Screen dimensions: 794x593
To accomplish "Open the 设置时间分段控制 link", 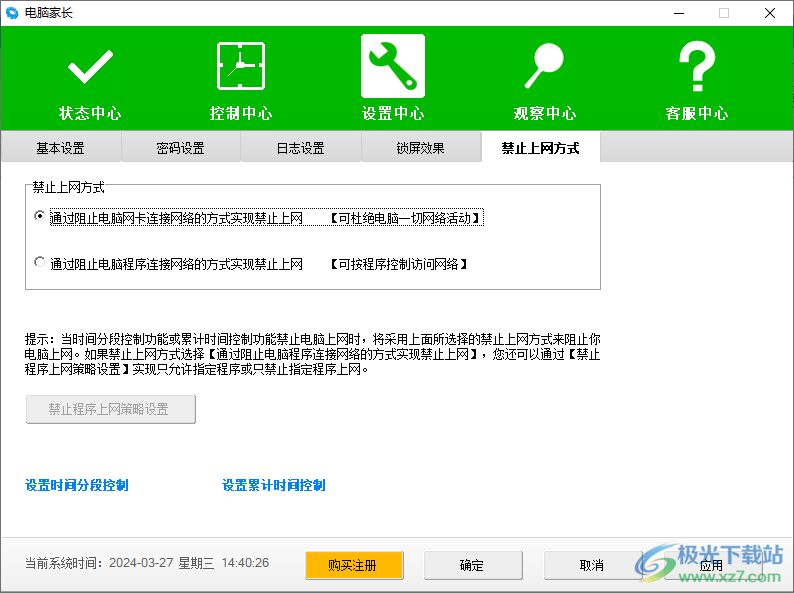I will (x=77, y=486).
